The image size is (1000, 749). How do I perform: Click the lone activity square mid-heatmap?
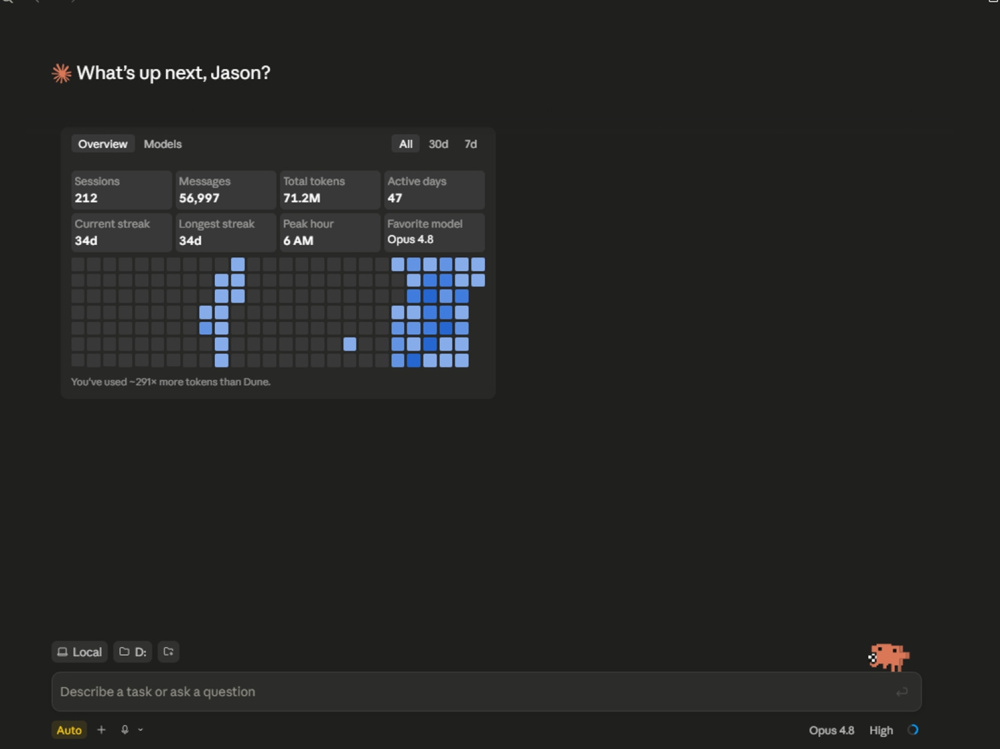349,345
